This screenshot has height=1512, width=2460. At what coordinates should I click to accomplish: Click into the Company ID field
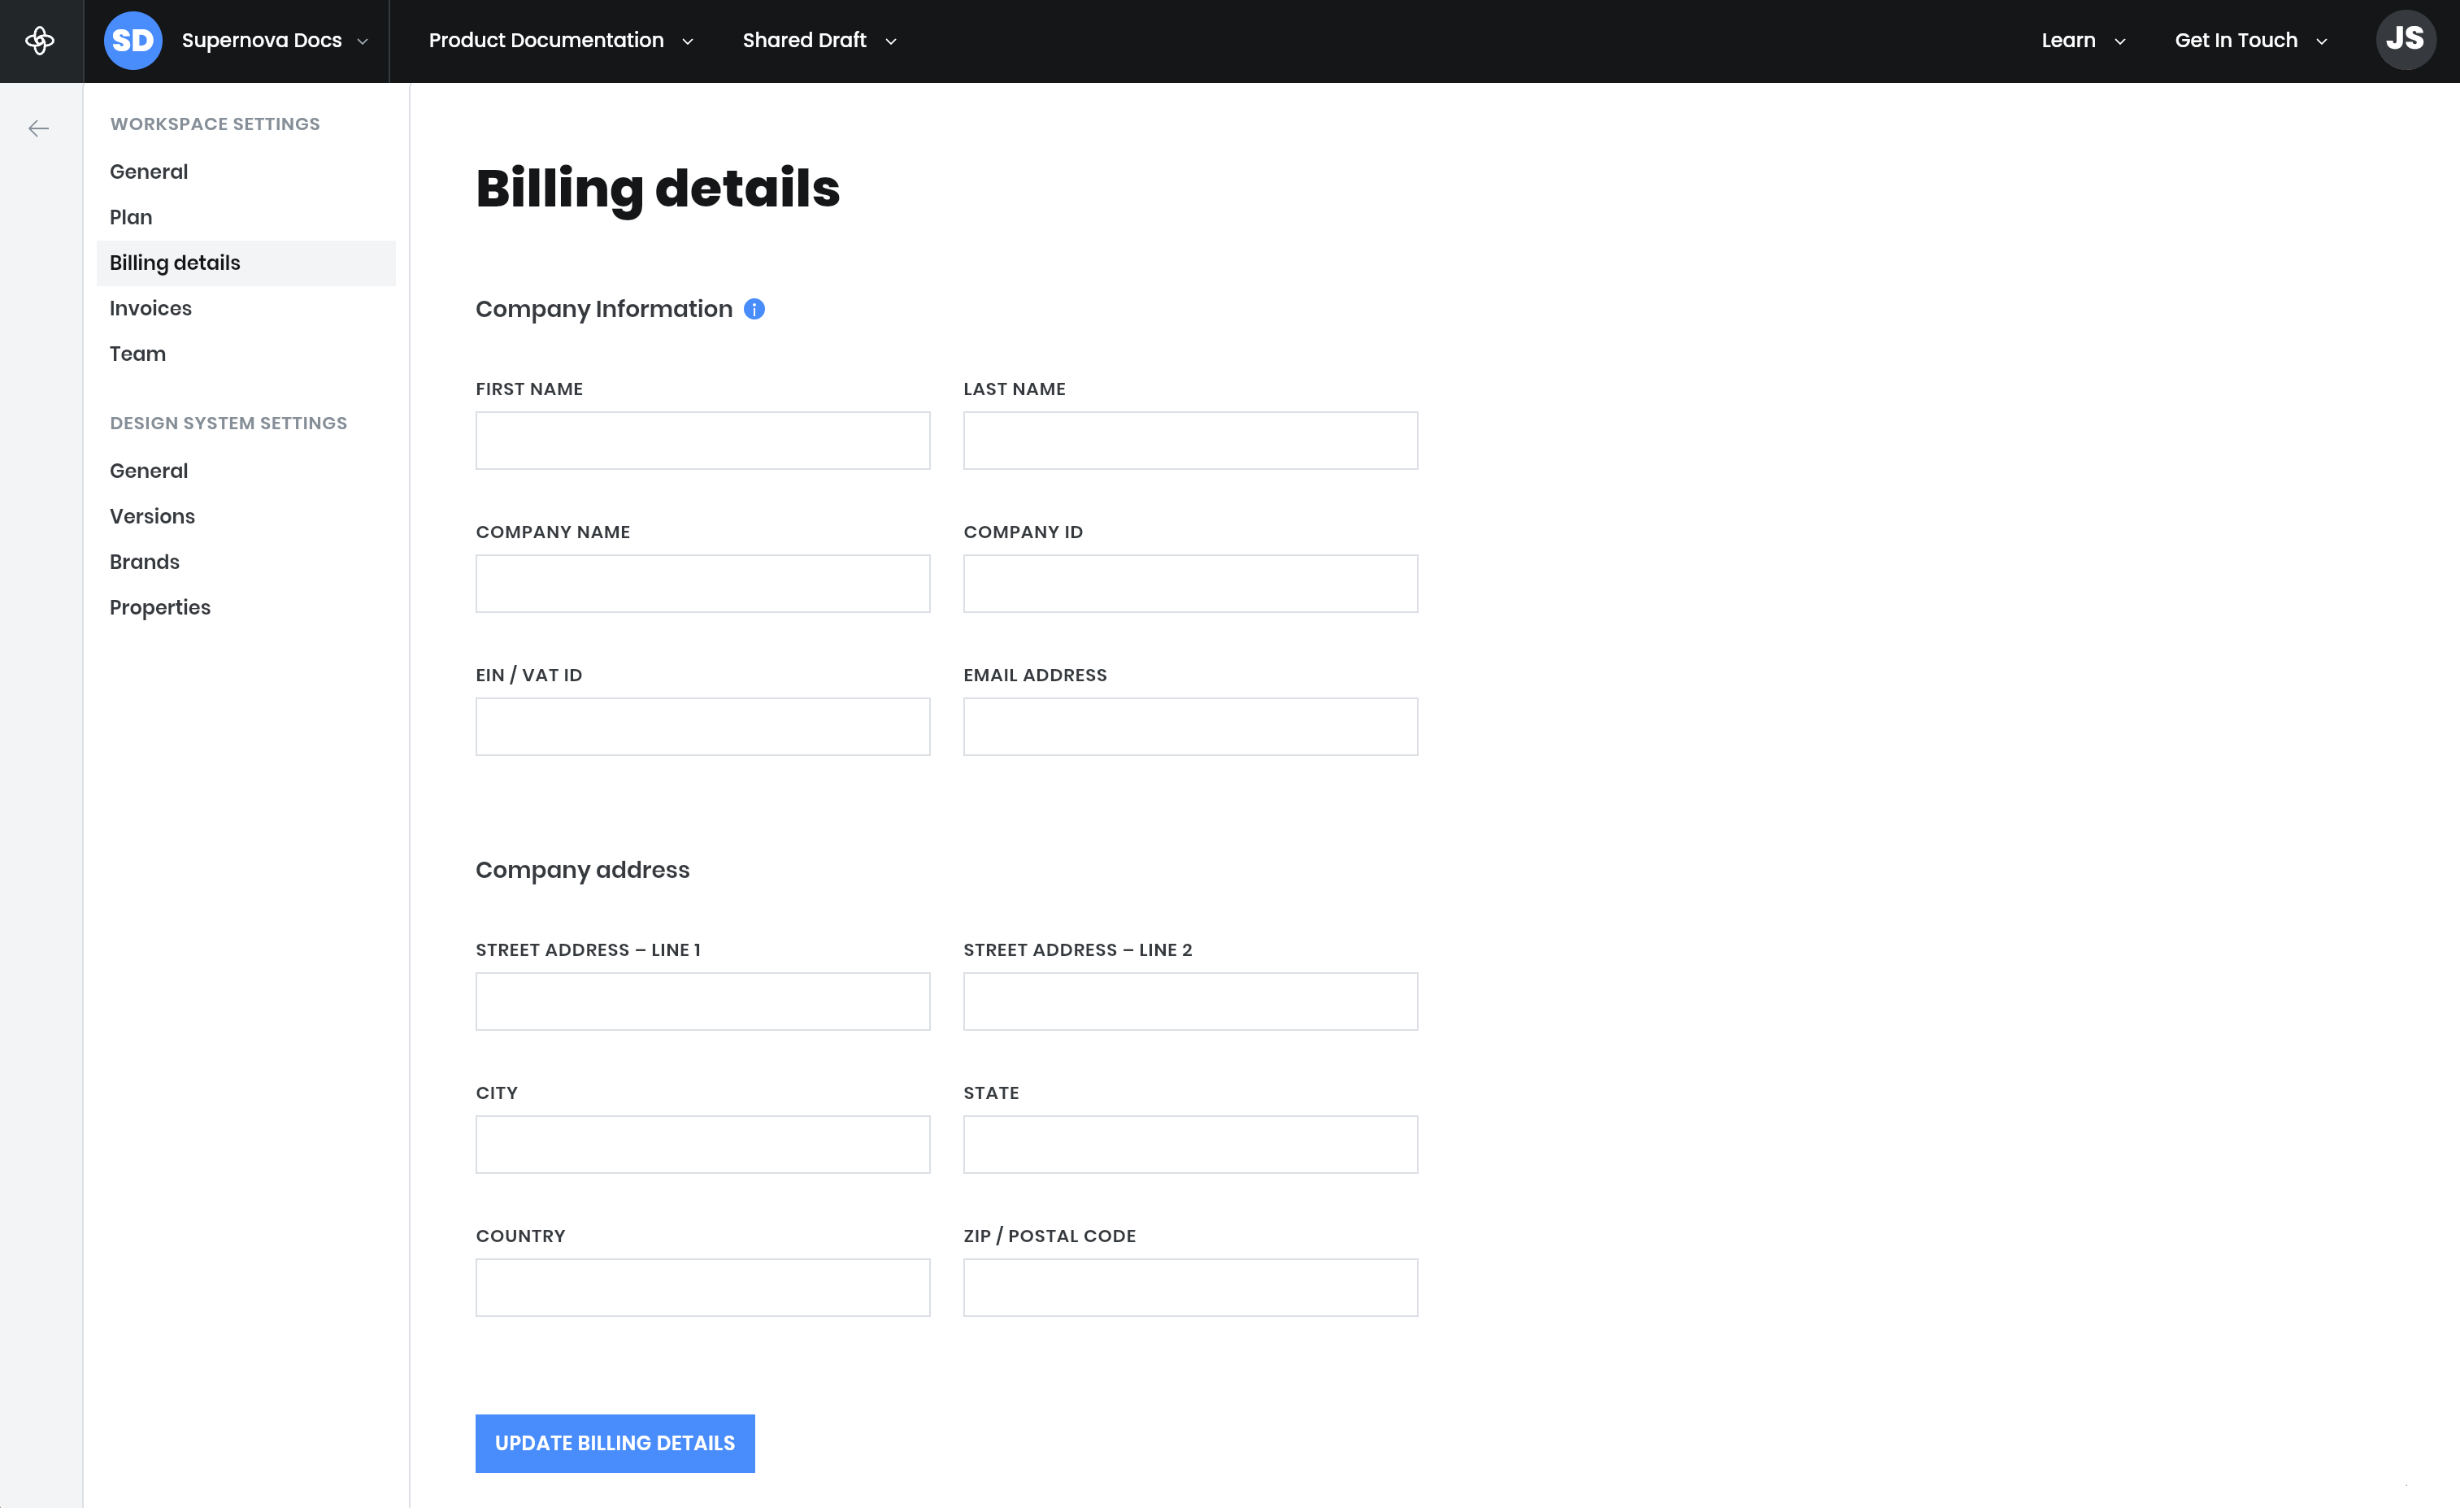[x=1190, y=583]
